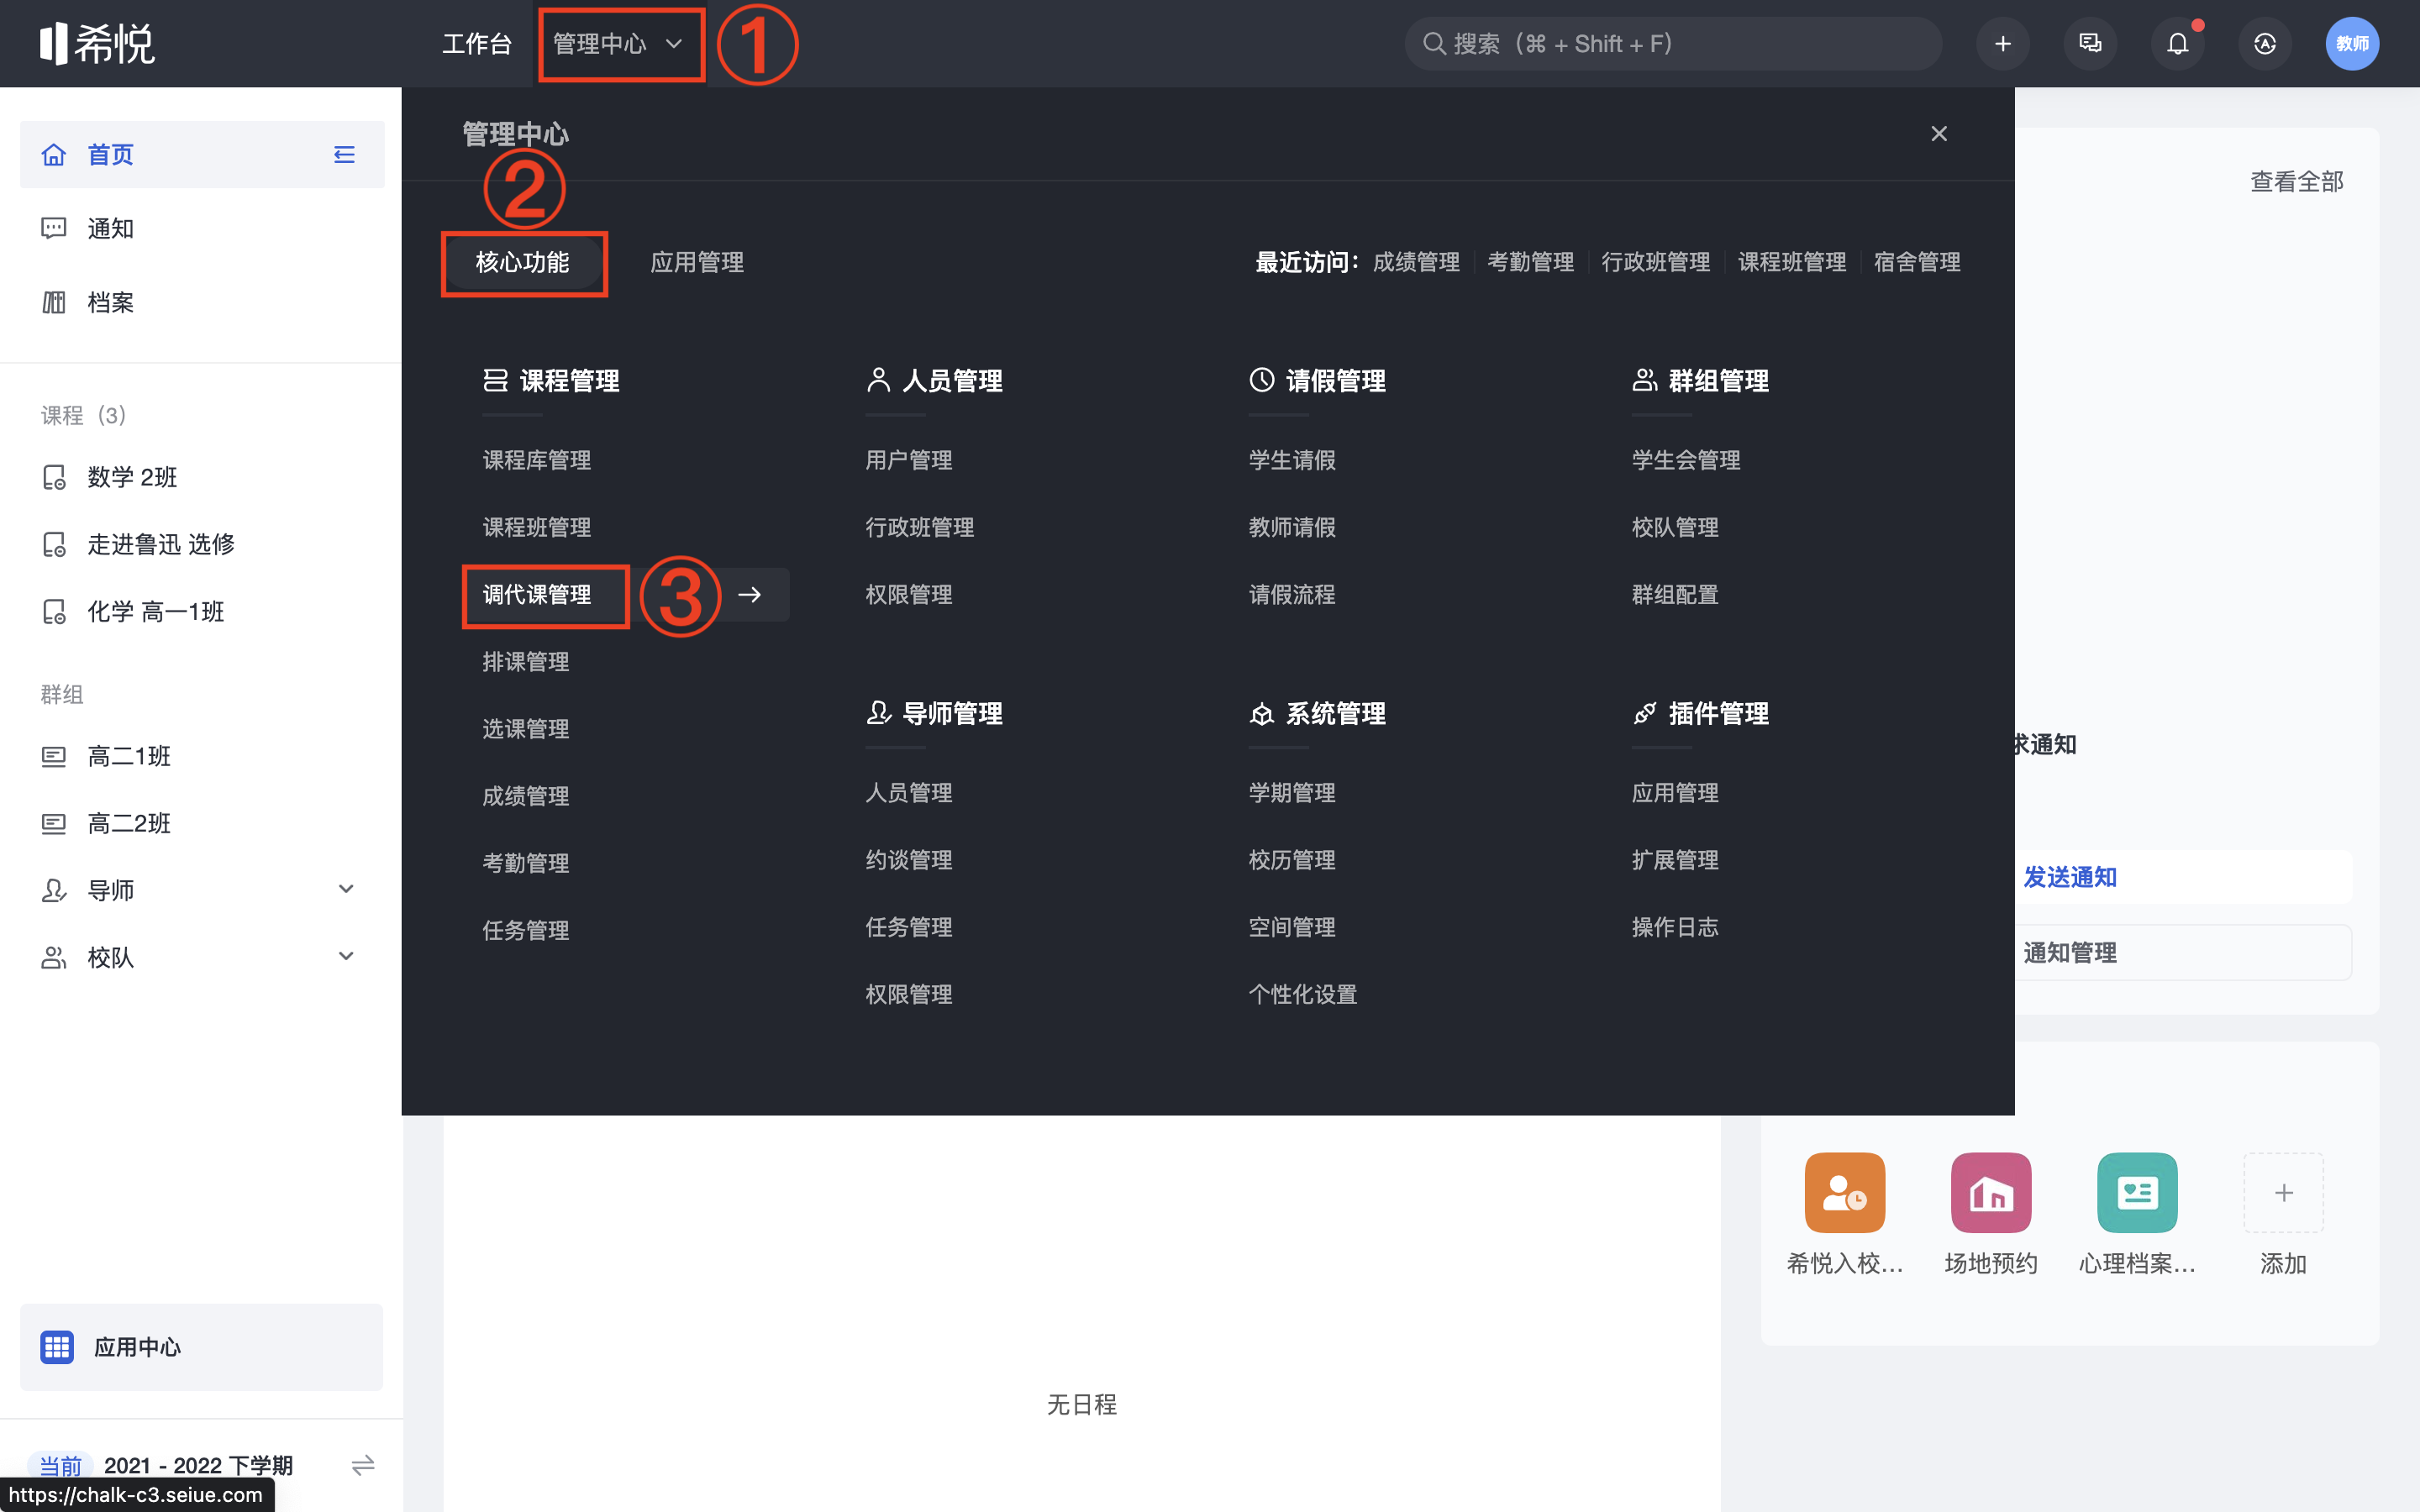The height and width of the screenshot is (1512, 2420).
Task: Open 操作日志 menu entry
Action: 1675,927
